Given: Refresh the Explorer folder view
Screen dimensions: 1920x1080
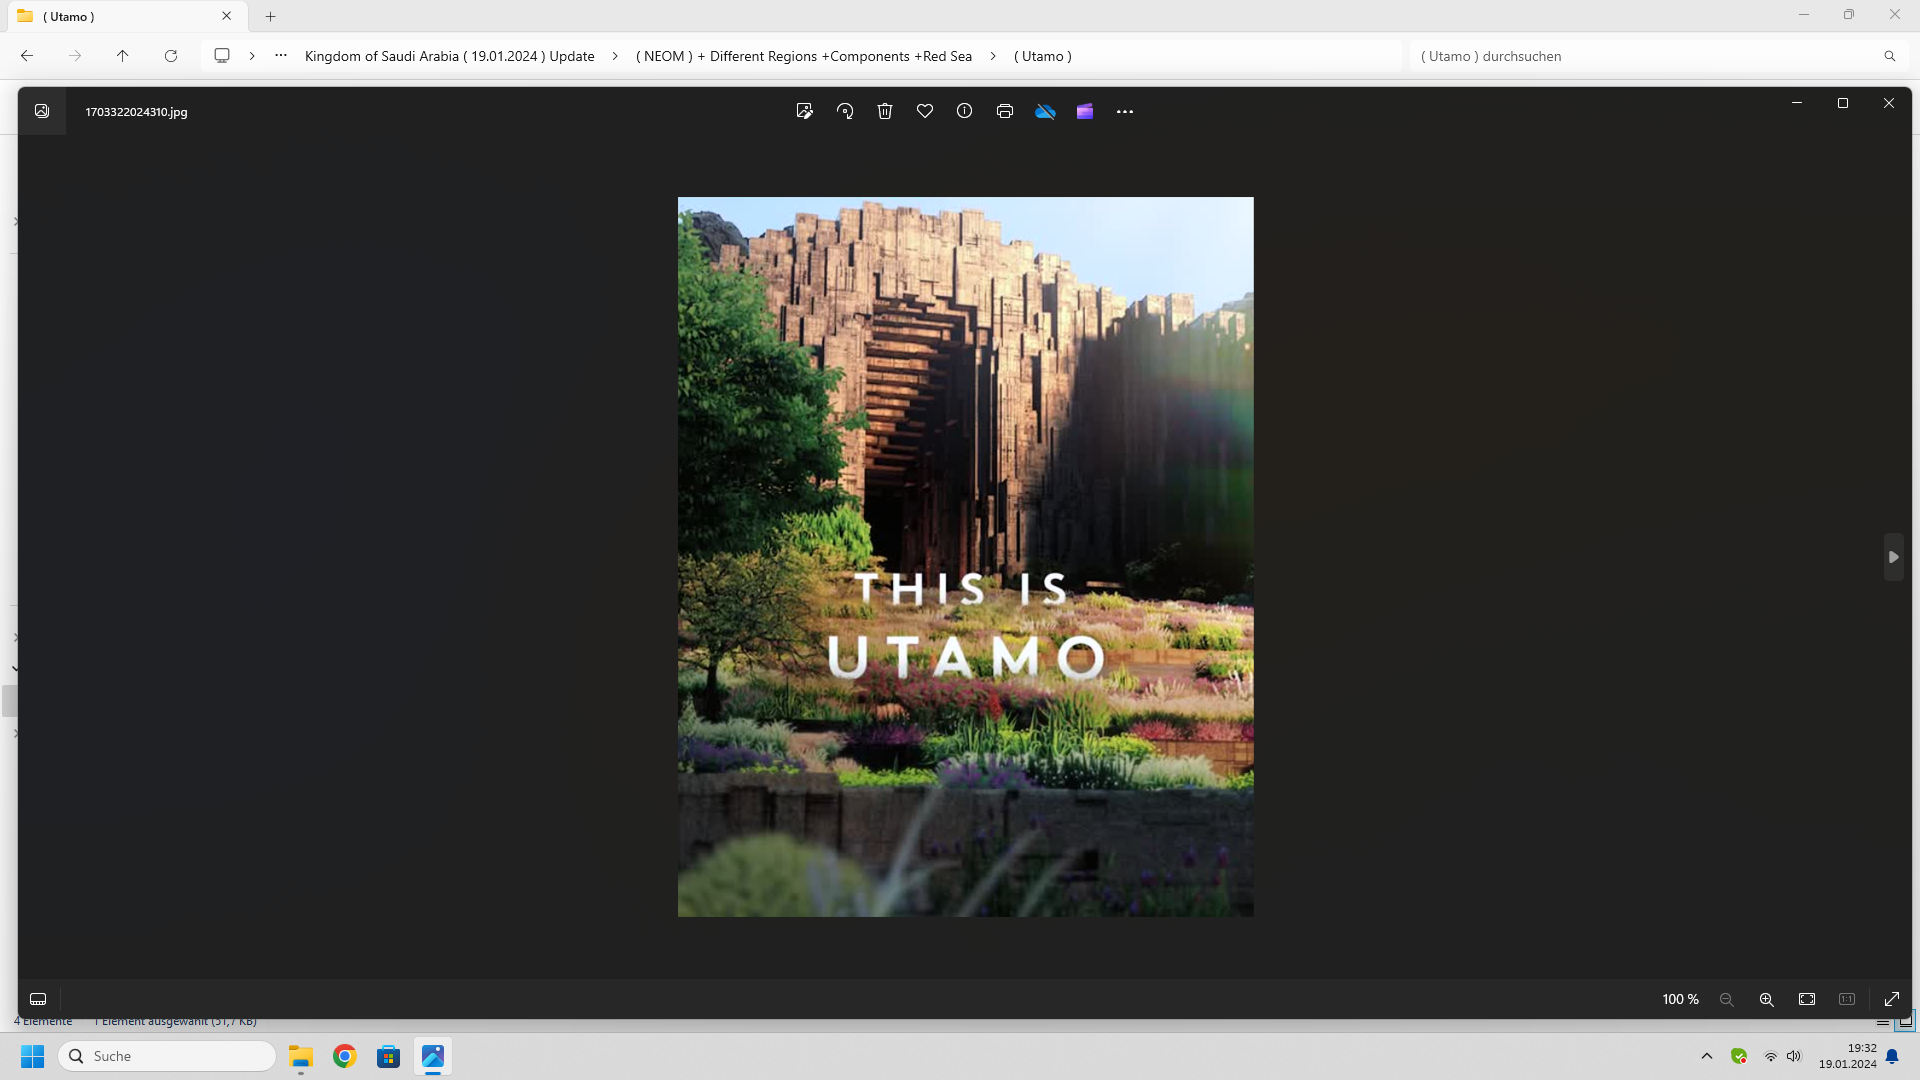Looking at the screenshot, I should pyautogui.click(x=171, y=56).
